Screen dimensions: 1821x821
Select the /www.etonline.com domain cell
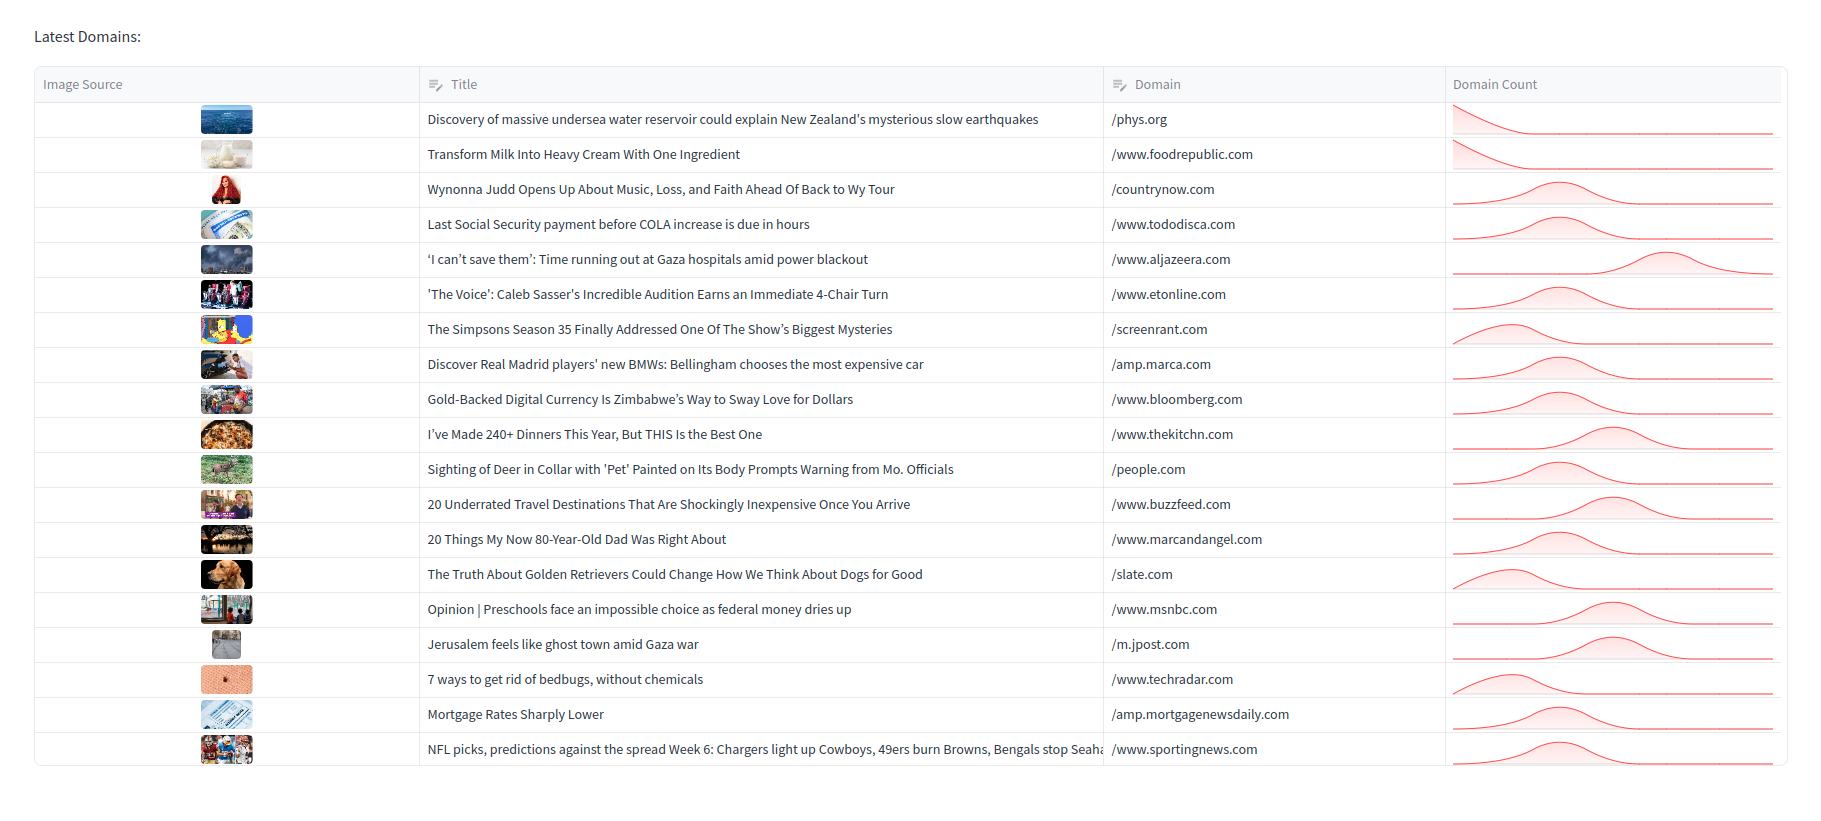[x=1274, y=295]
